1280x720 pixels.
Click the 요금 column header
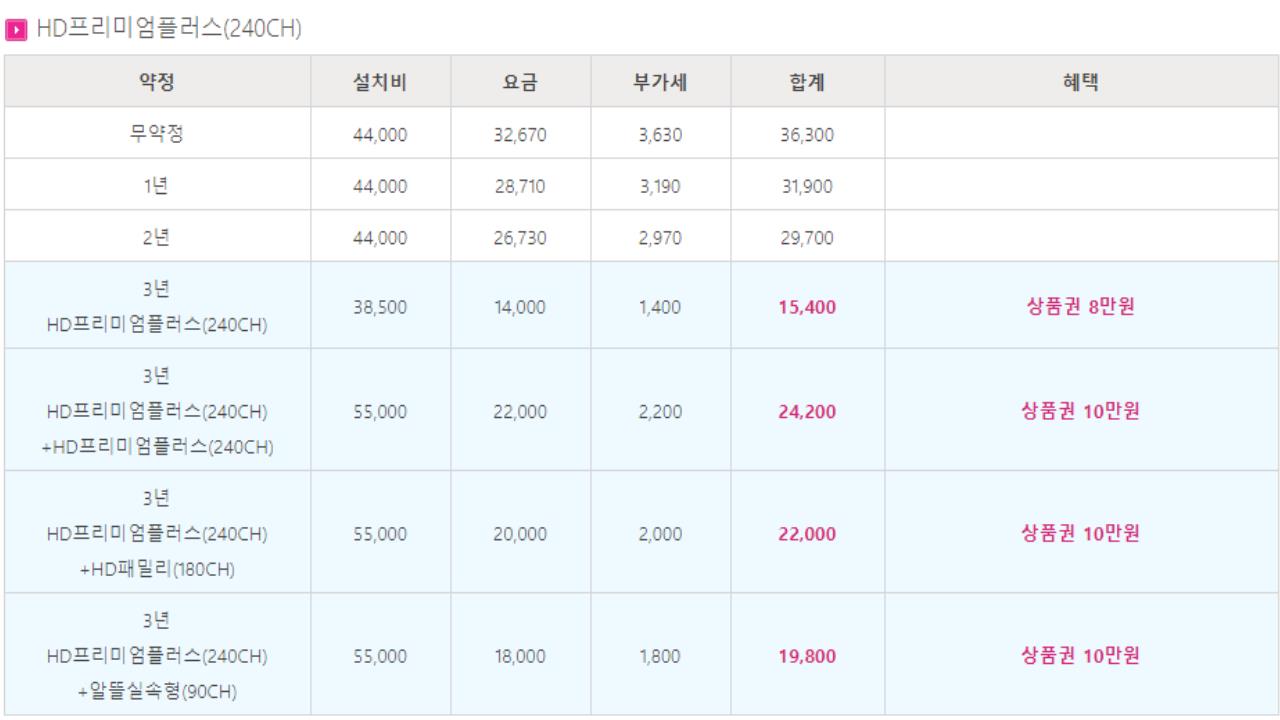[x=519, y=82]
